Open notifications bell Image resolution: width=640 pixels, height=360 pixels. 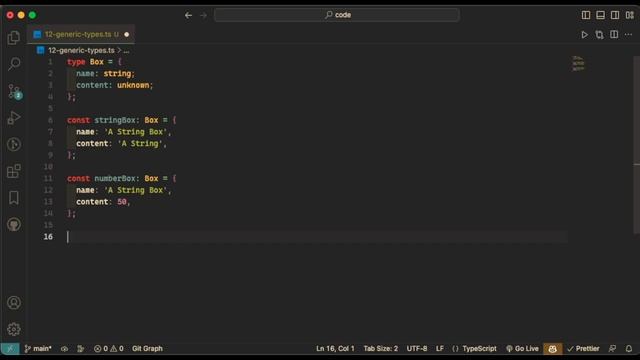[x=629, y=349]
